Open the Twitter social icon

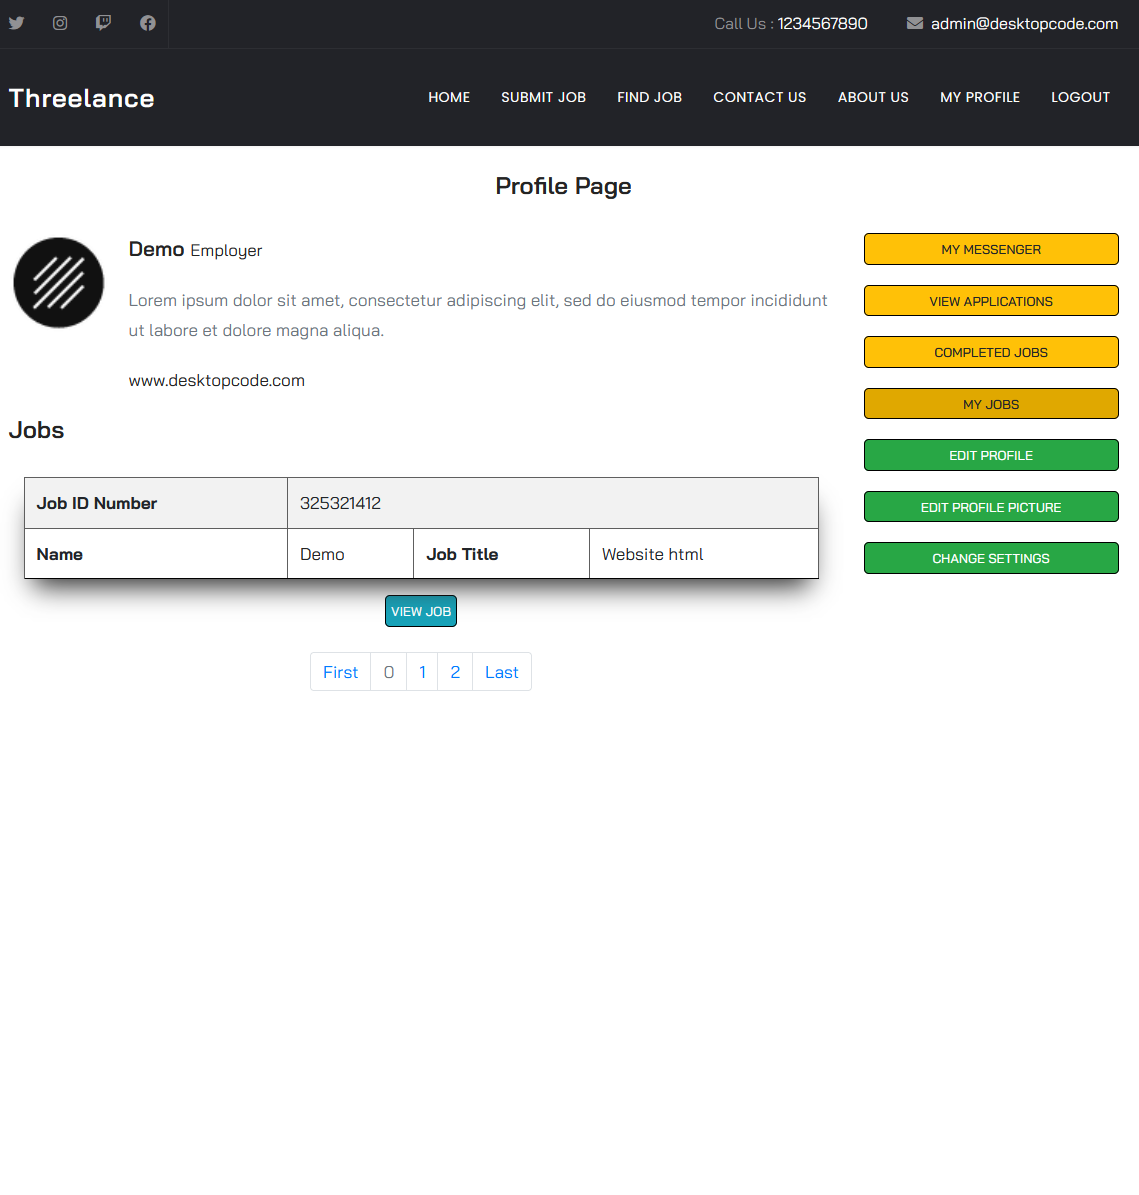coord(17,23)
